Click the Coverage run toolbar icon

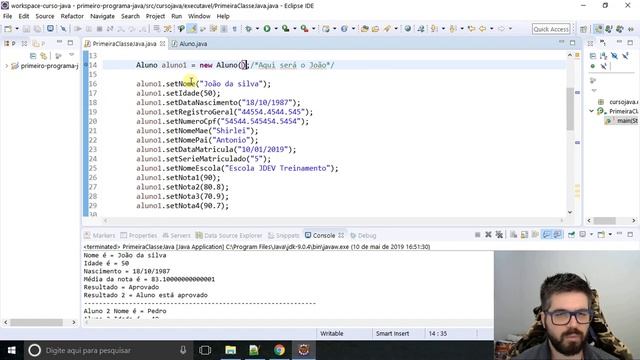point(286,29)
